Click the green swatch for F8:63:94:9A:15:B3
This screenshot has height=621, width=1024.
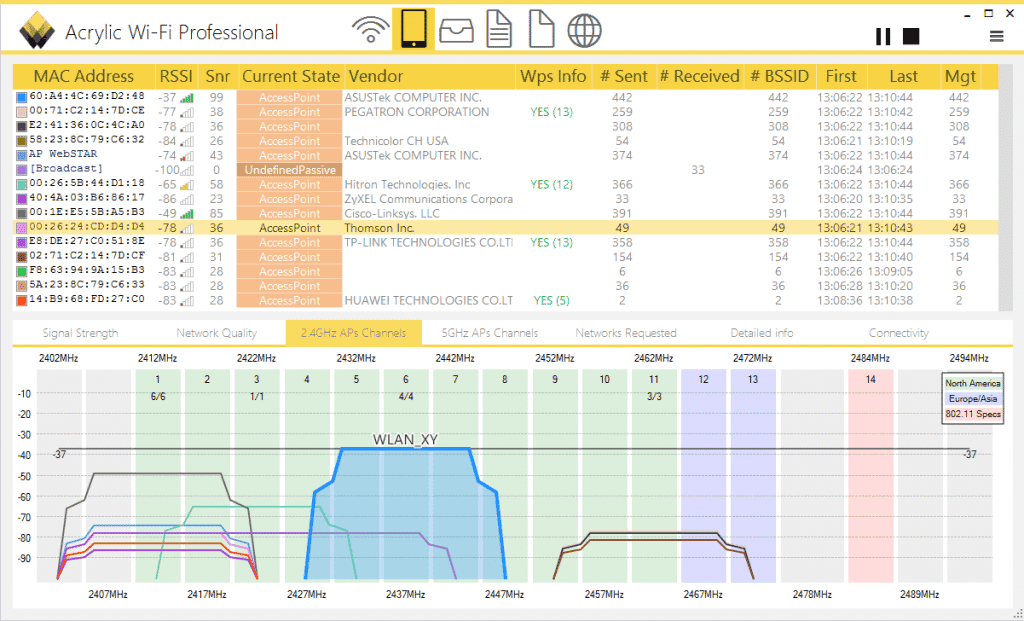[x=21, y=271]
